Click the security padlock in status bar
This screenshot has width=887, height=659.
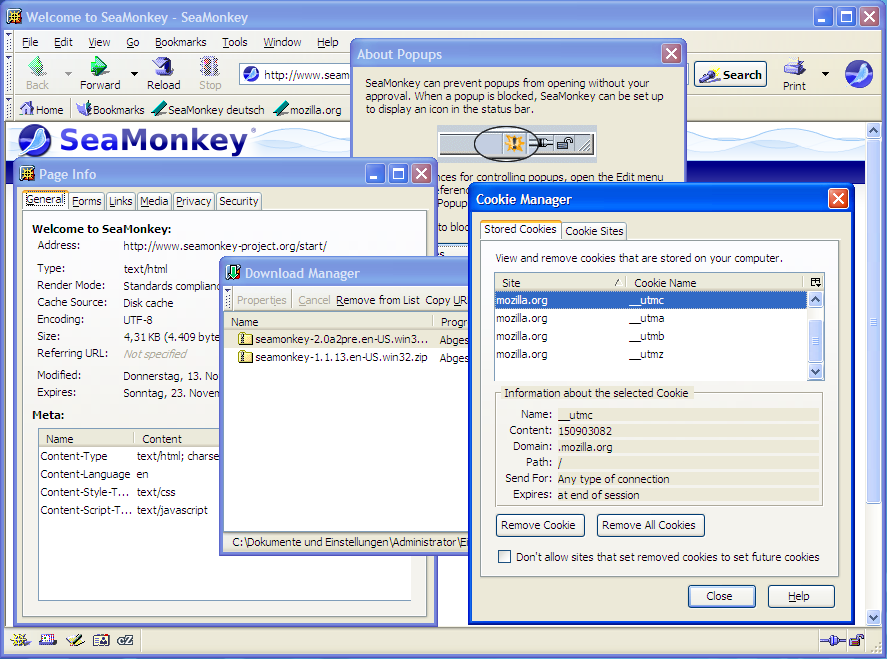click(x=856, y=640)
